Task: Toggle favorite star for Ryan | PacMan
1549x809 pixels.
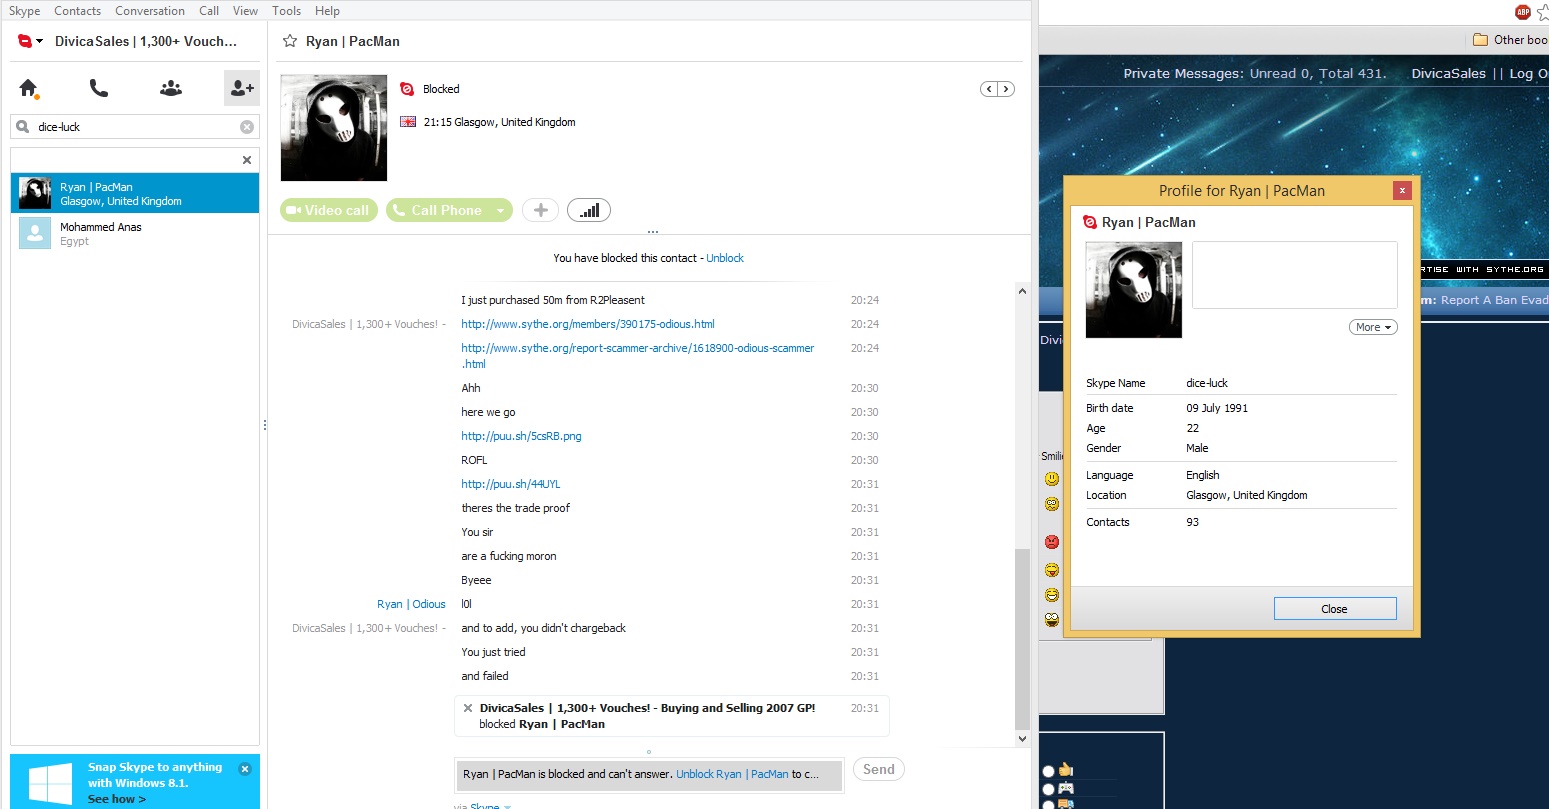Action: tap(290, 41)
